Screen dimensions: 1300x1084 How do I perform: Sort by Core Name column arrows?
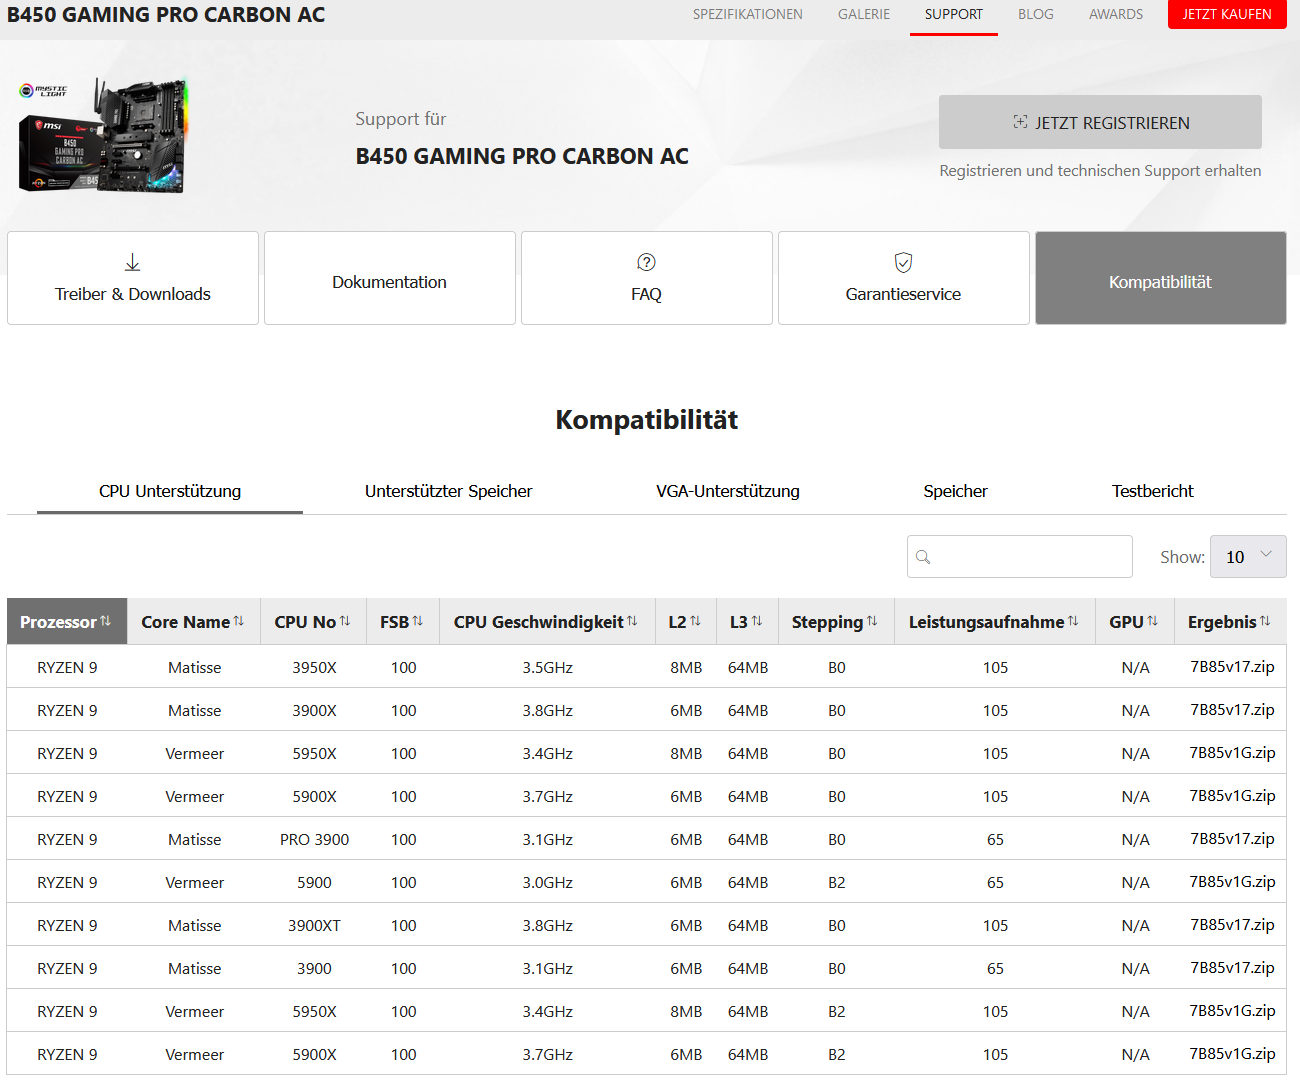coord(238,621)
